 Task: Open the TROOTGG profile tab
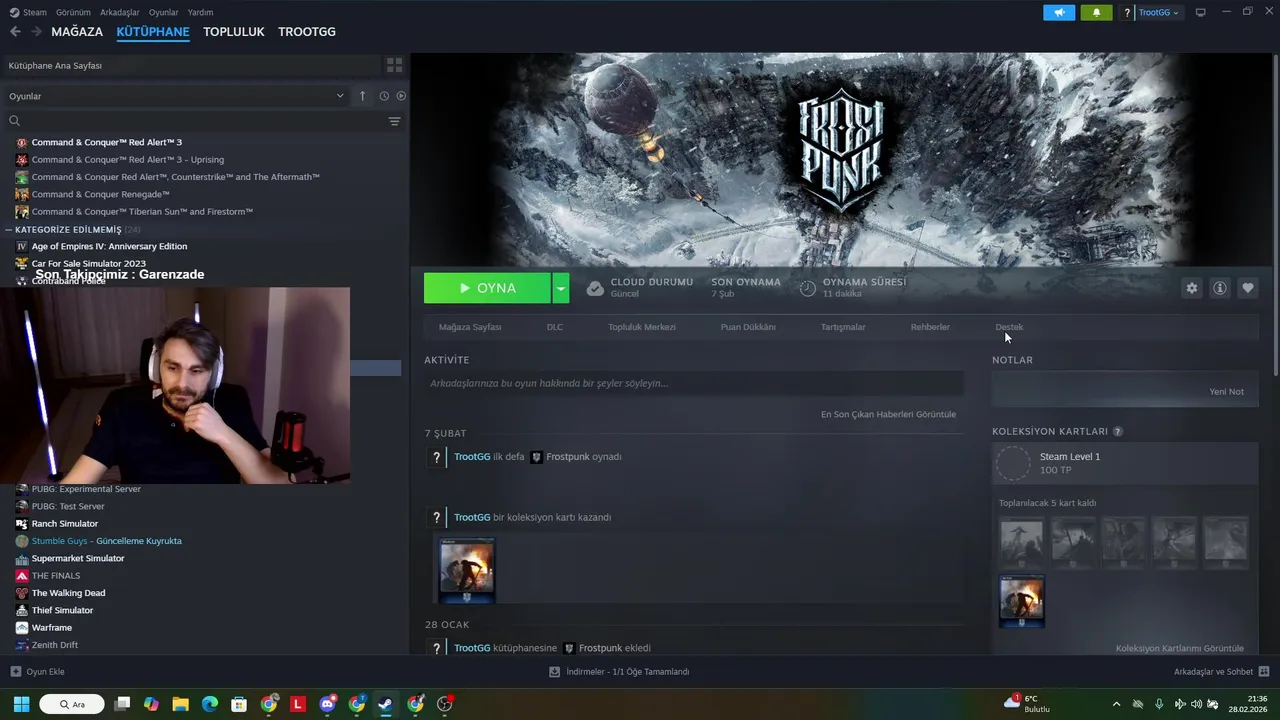click(x=307, y=32)
